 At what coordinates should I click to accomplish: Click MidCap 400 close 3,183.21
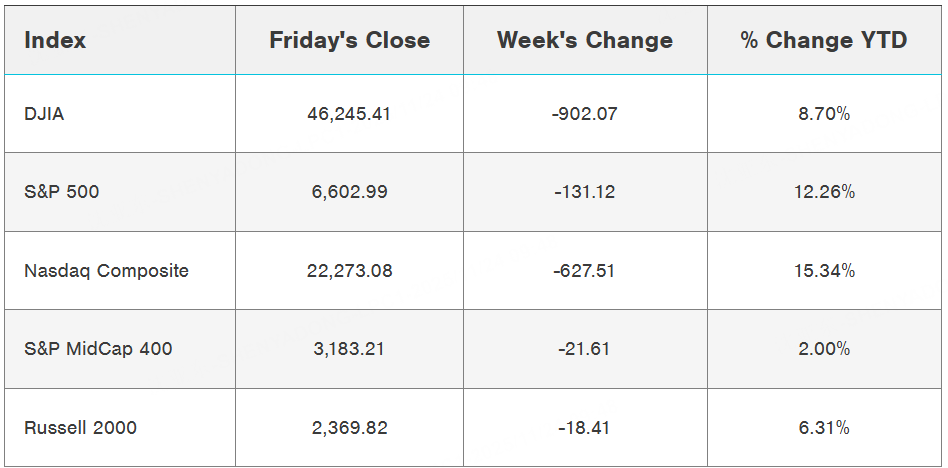tap(349, 349)
